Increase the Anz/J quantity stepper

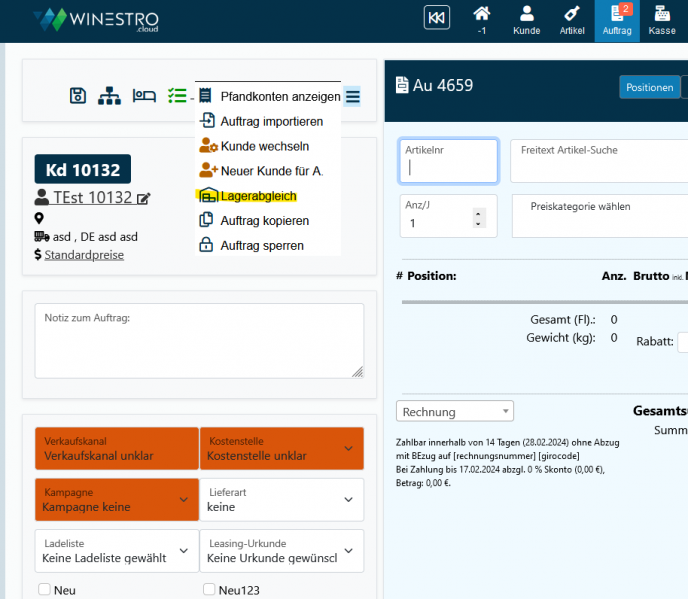[478, 212]
